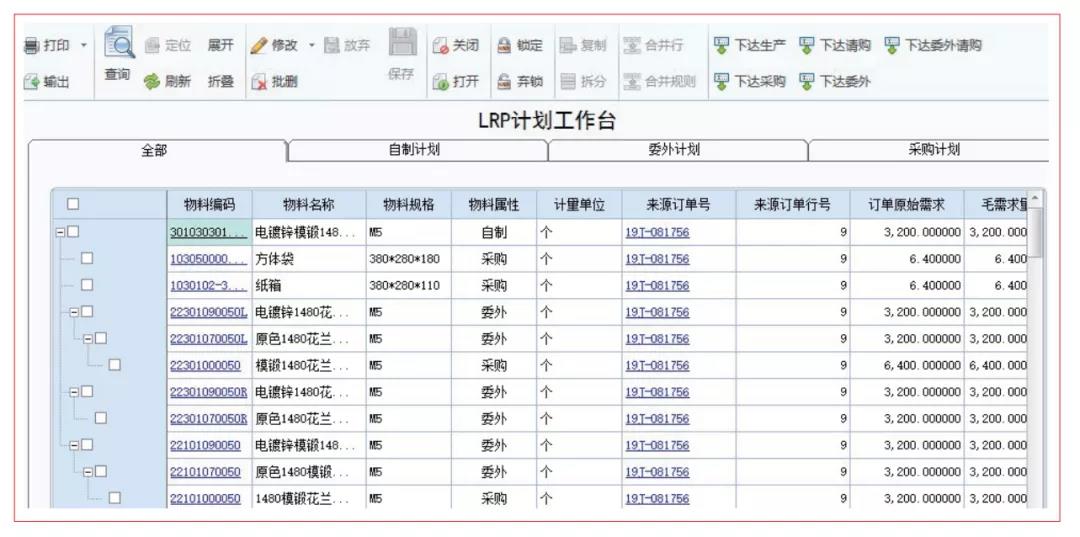Switch to the 自制计划 tab
Image resolution: width=1080 pixels, height=537 pixels.
pyautogui.click(x=415, y=149)
